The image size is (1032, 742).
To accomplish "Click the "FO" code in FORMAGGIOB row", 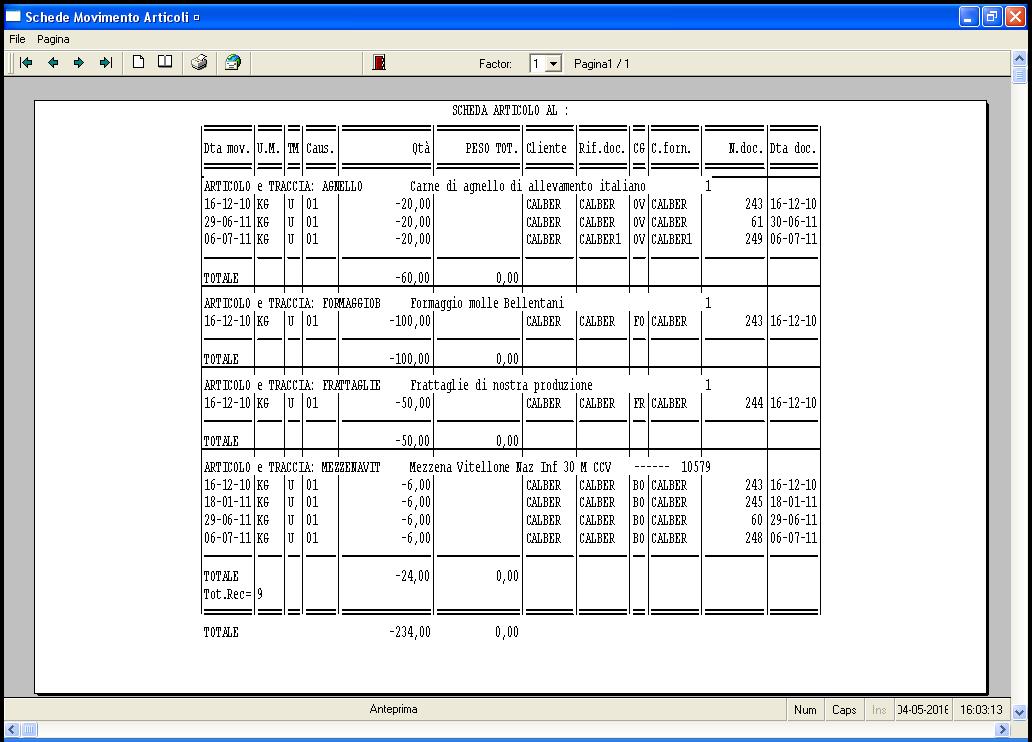I will click(x=639, y=321).
